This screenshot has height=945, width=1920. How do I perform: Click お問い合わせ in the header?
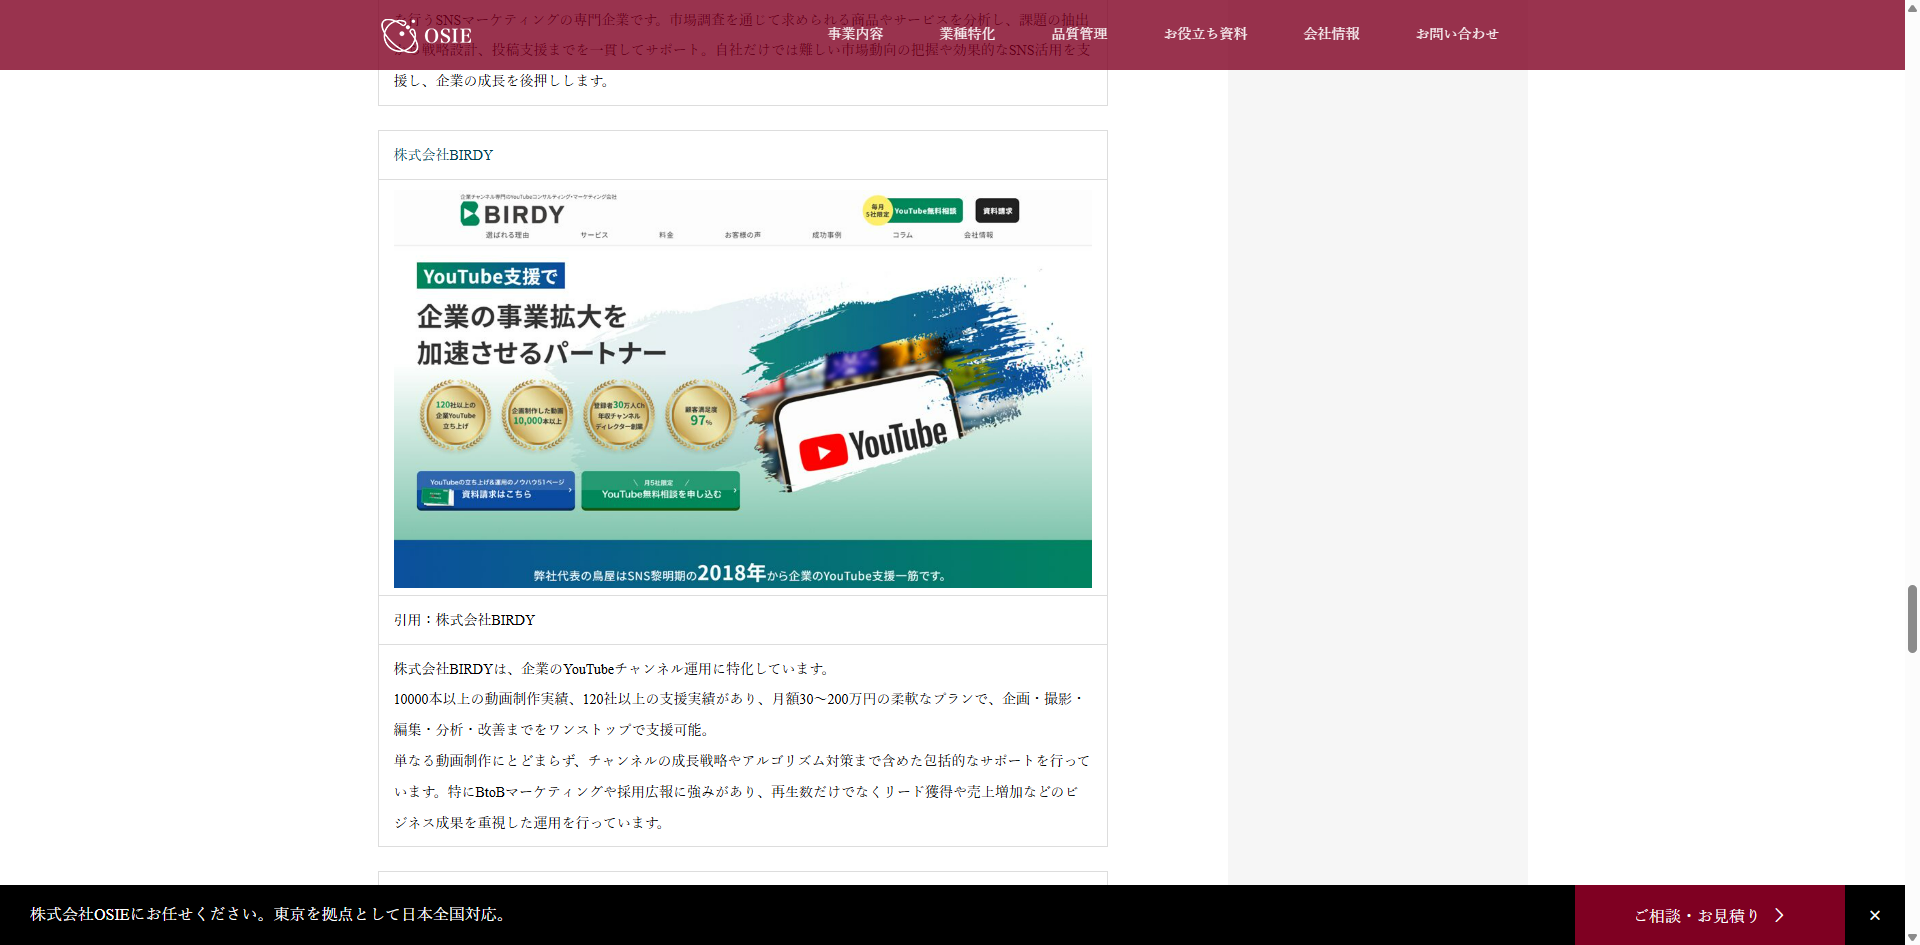(x=1457, y=34)
